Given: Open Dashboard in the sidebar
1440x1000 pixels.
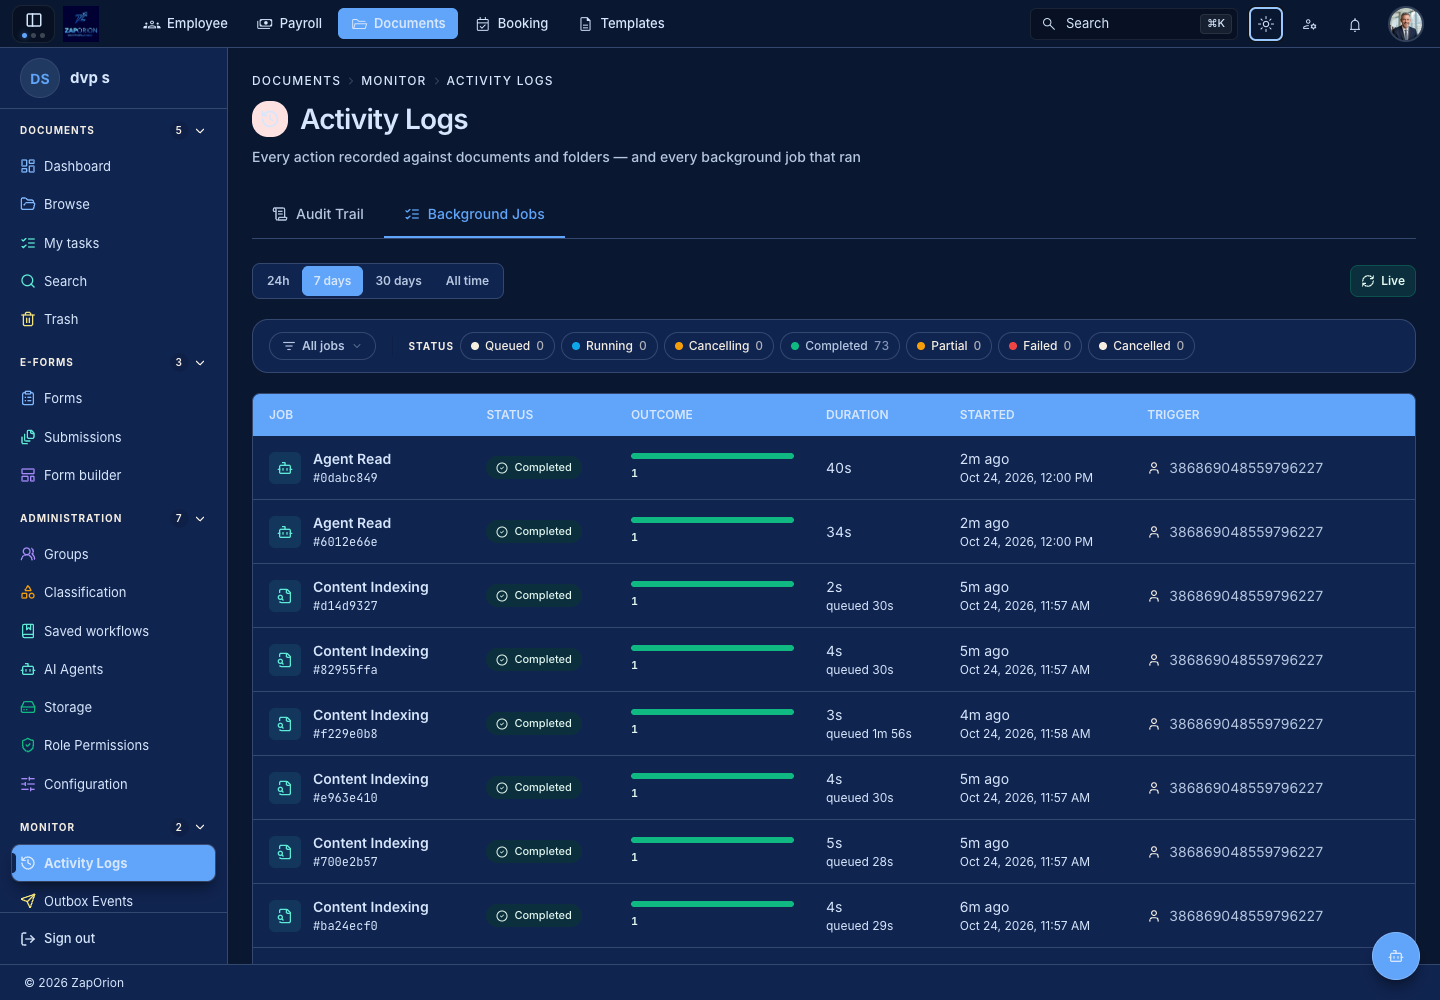Looking at the screenshot, I should click(114, 166).
